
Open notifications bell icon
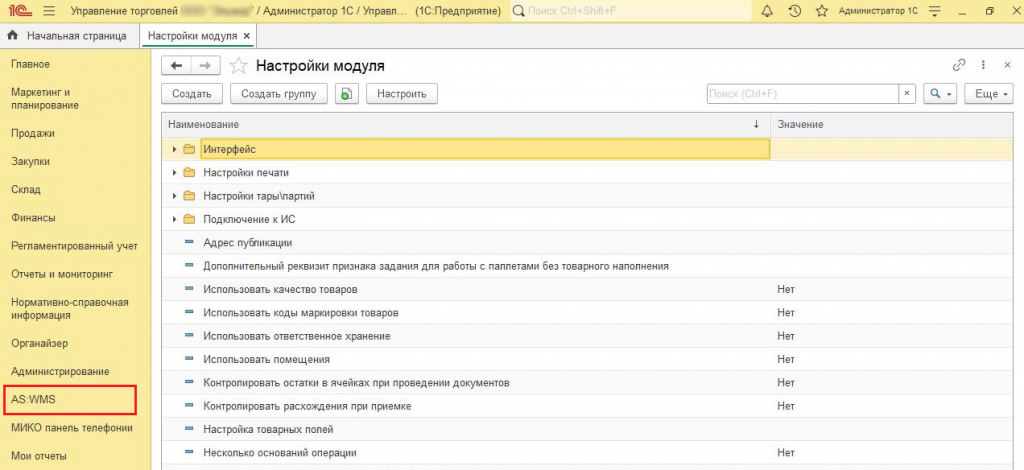[x=767, y=11]
